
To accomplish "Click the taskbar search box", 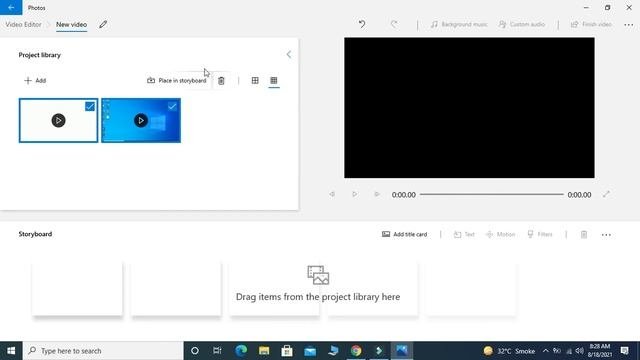I will (103, 351).
